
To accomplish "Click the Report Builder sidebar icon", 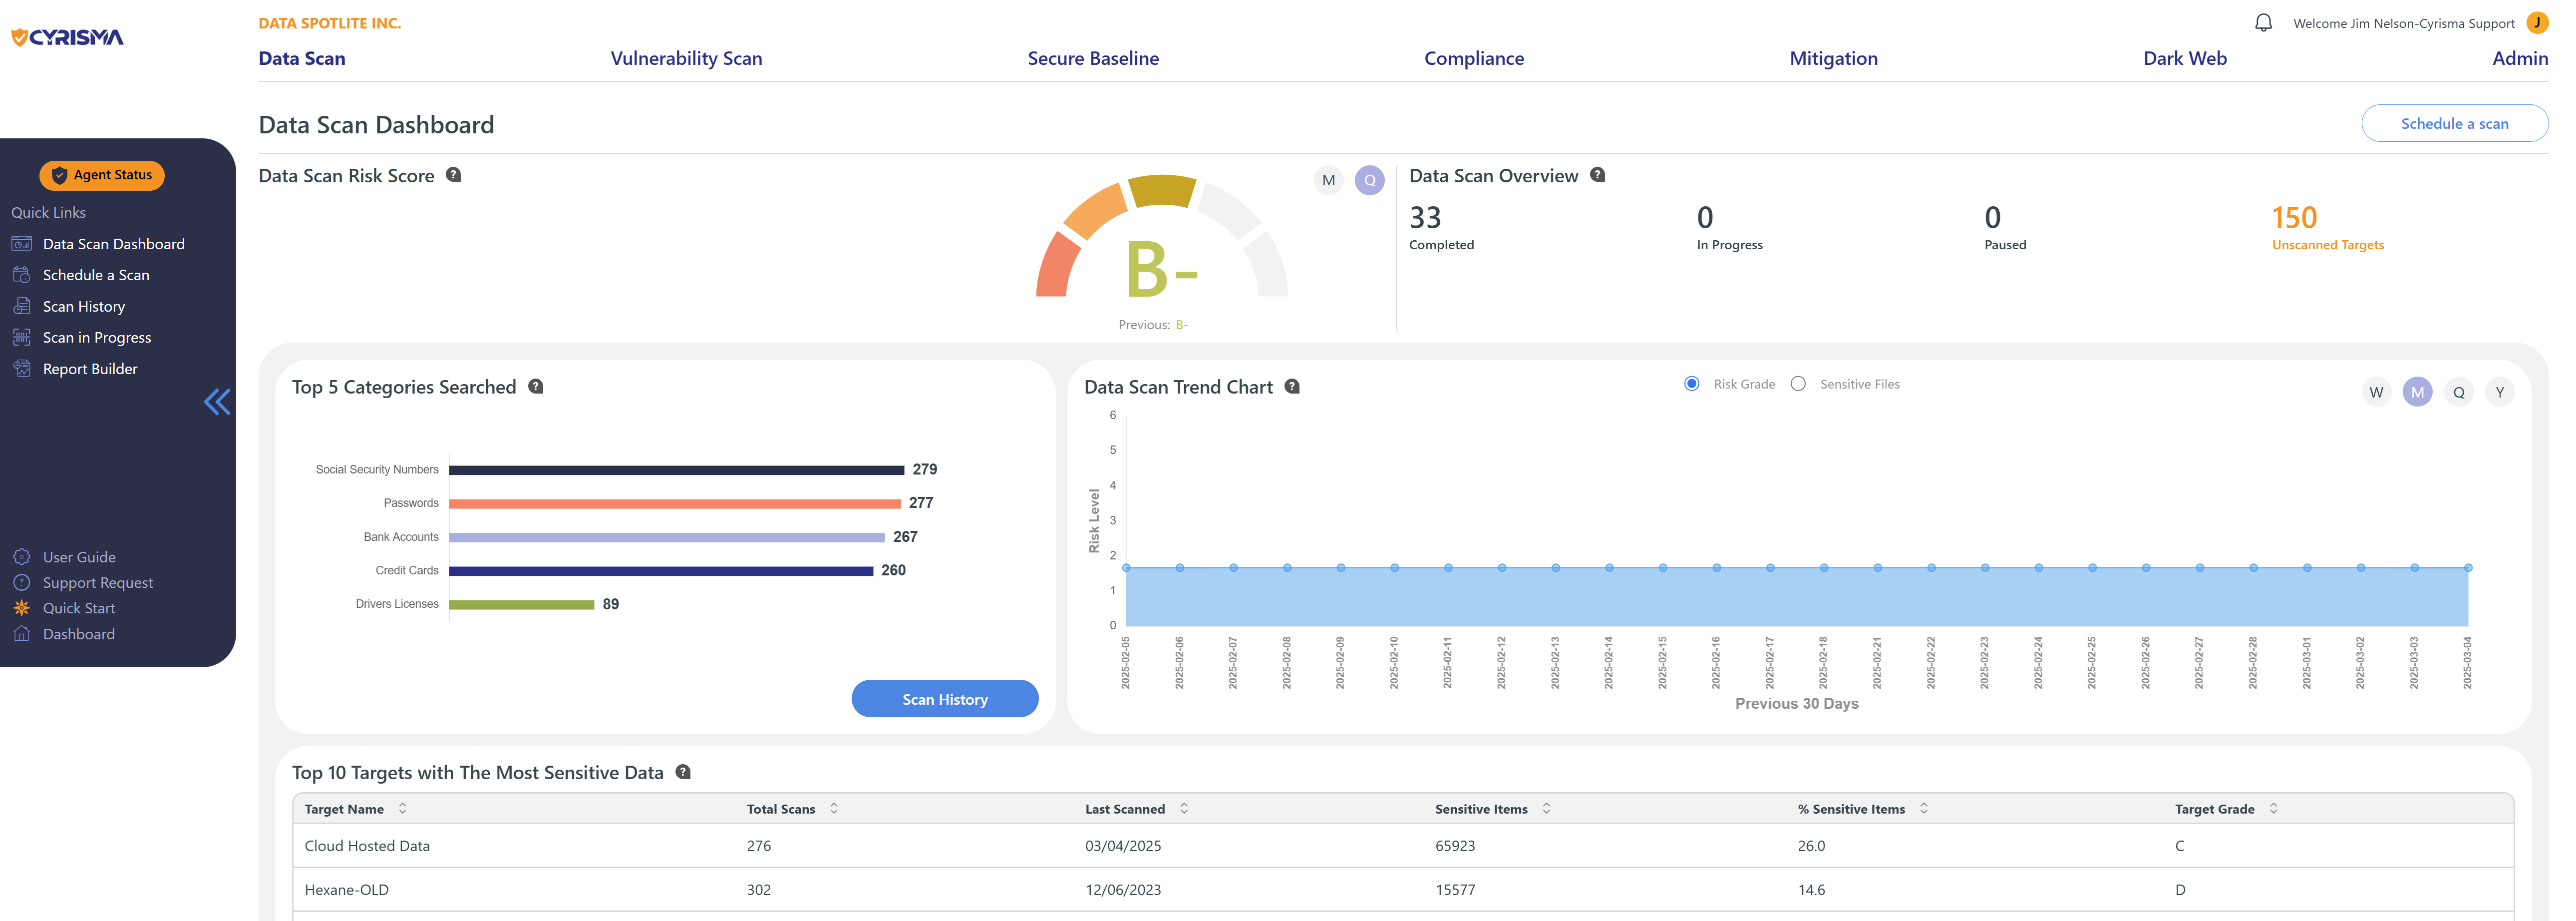I will [21, 368].
